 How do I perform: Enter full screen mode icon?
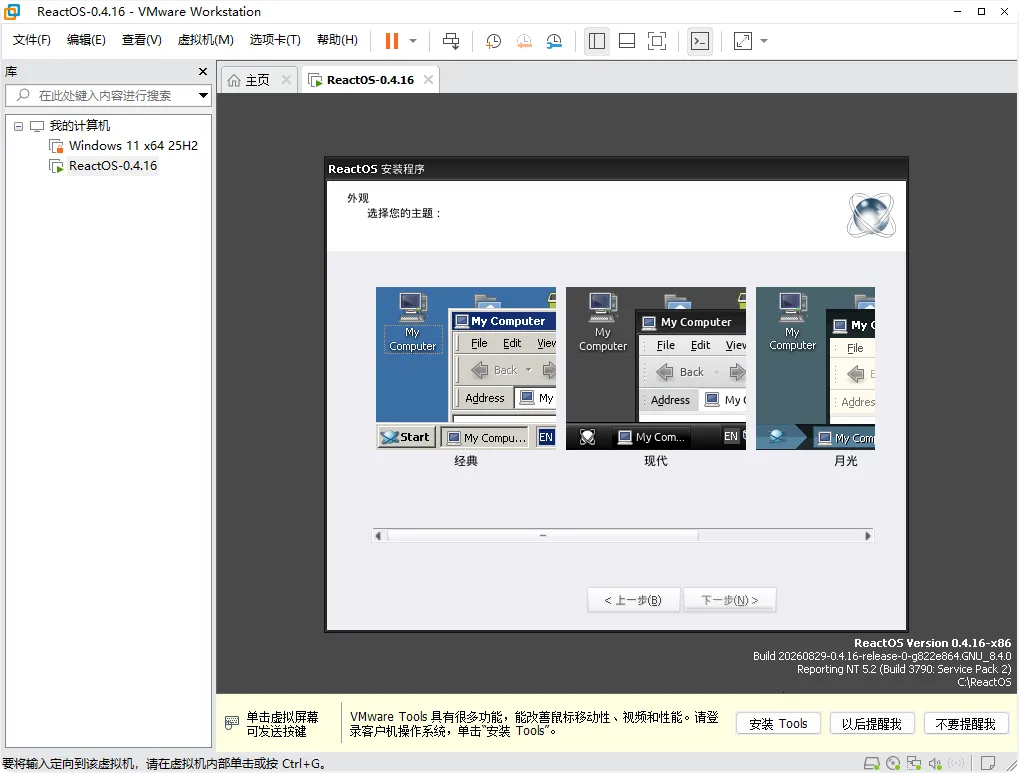pyautogui.click(x=656, y=41)
